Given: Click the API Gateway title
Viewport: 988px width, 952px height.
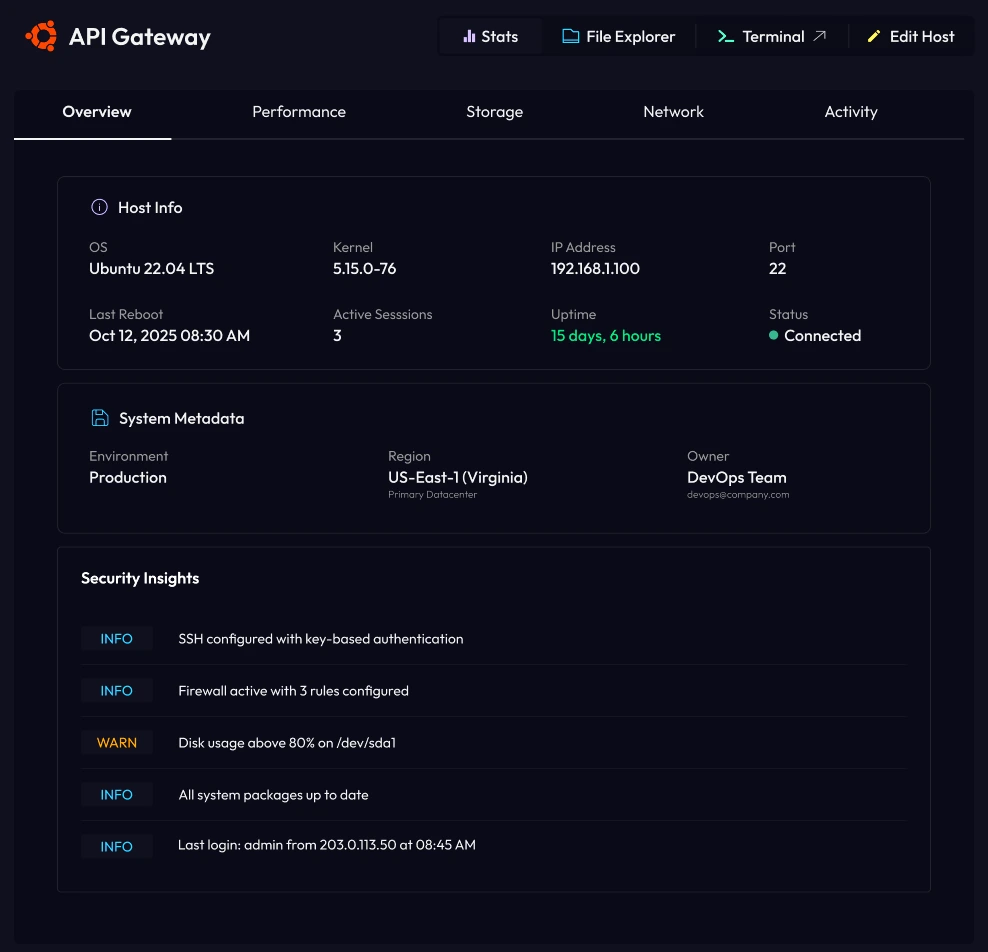Looking at the screenshot, I should pyautogui.click(x=139, y=37).
